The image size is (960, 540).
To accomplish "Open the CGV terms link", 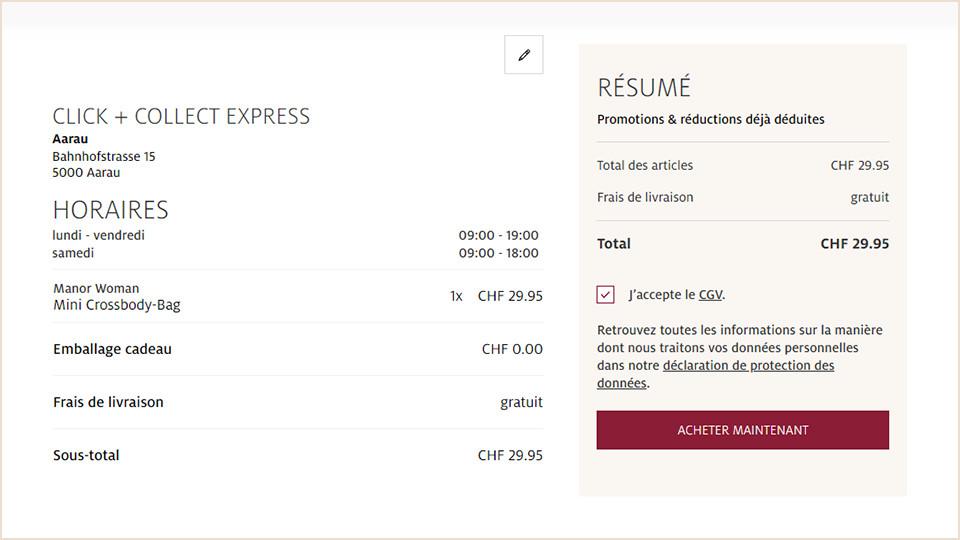I will 710,295.
